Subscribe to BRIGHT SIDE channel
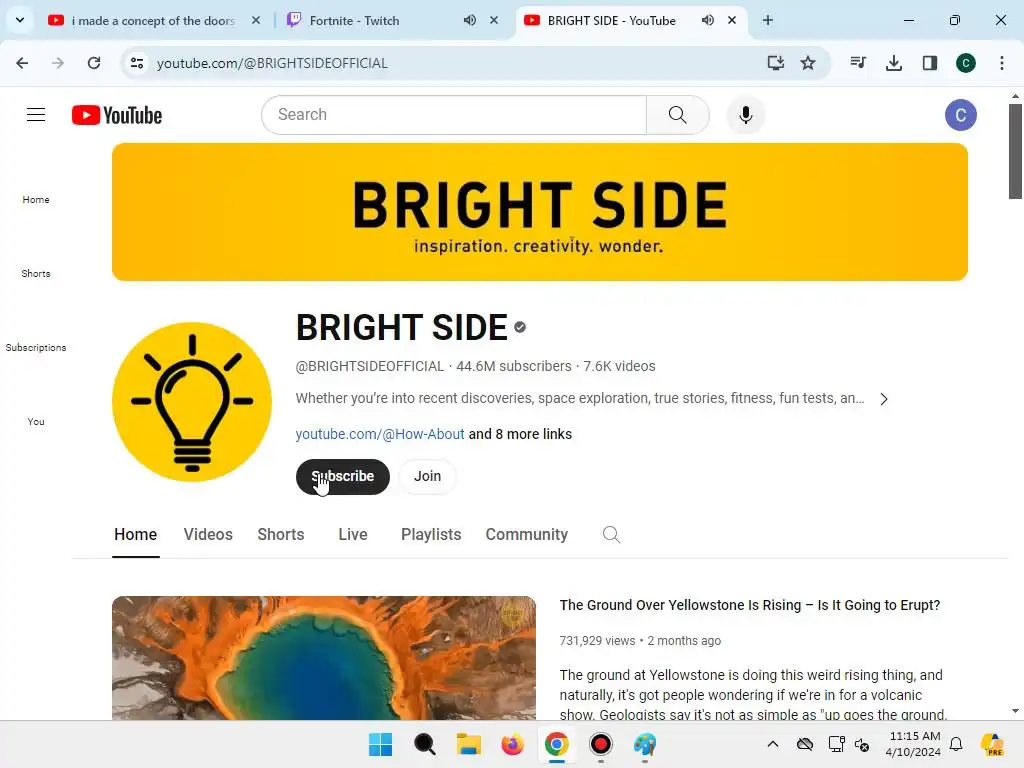 coord(343,477)
